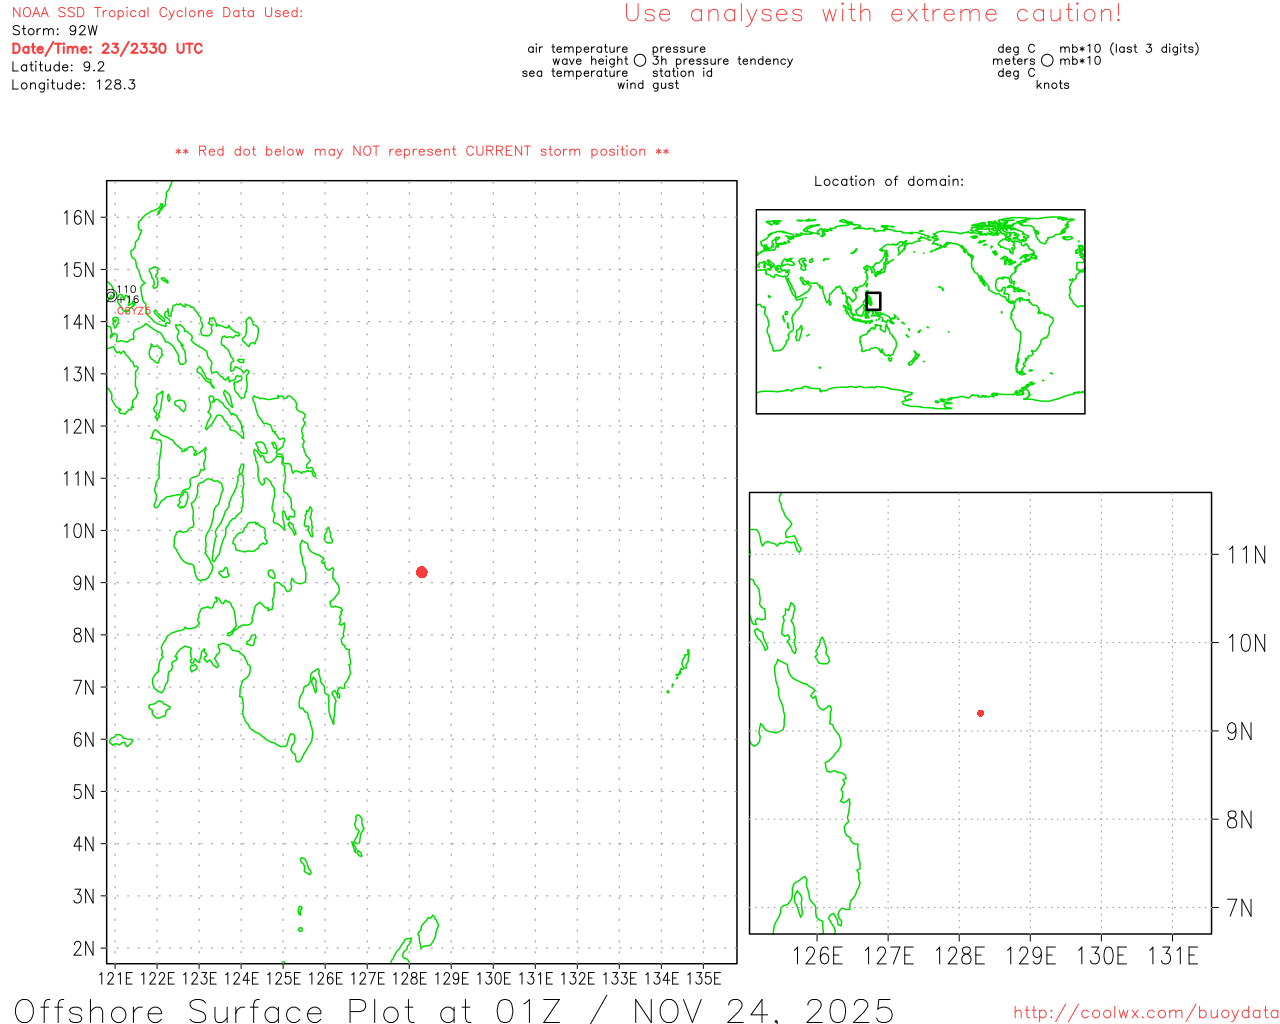Click the red storm dot in zoomed inset
The width and height of the screenshot is (1280, 1024).
[x=980, y=713]
